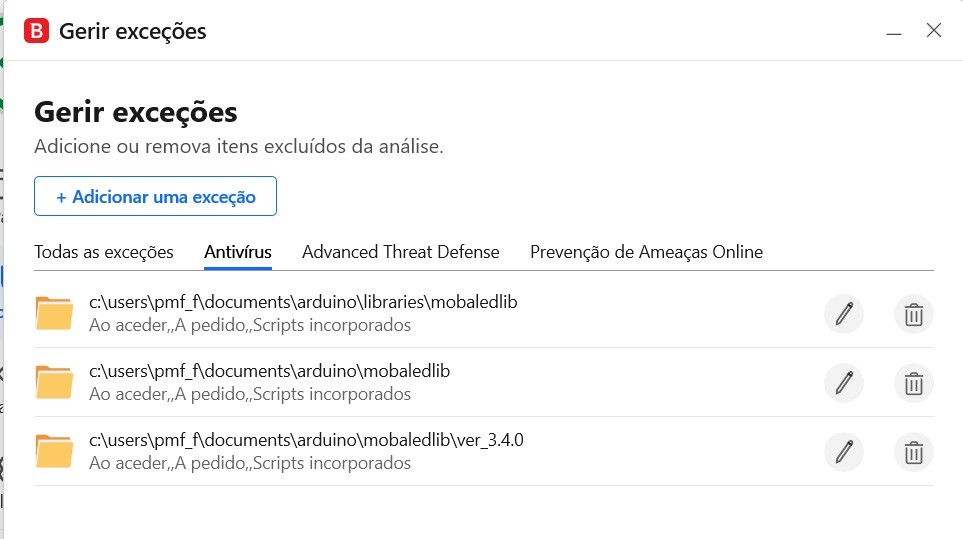Switch to the Todas as exceções tab
The image size is (963, 539).
click(104, 252)
